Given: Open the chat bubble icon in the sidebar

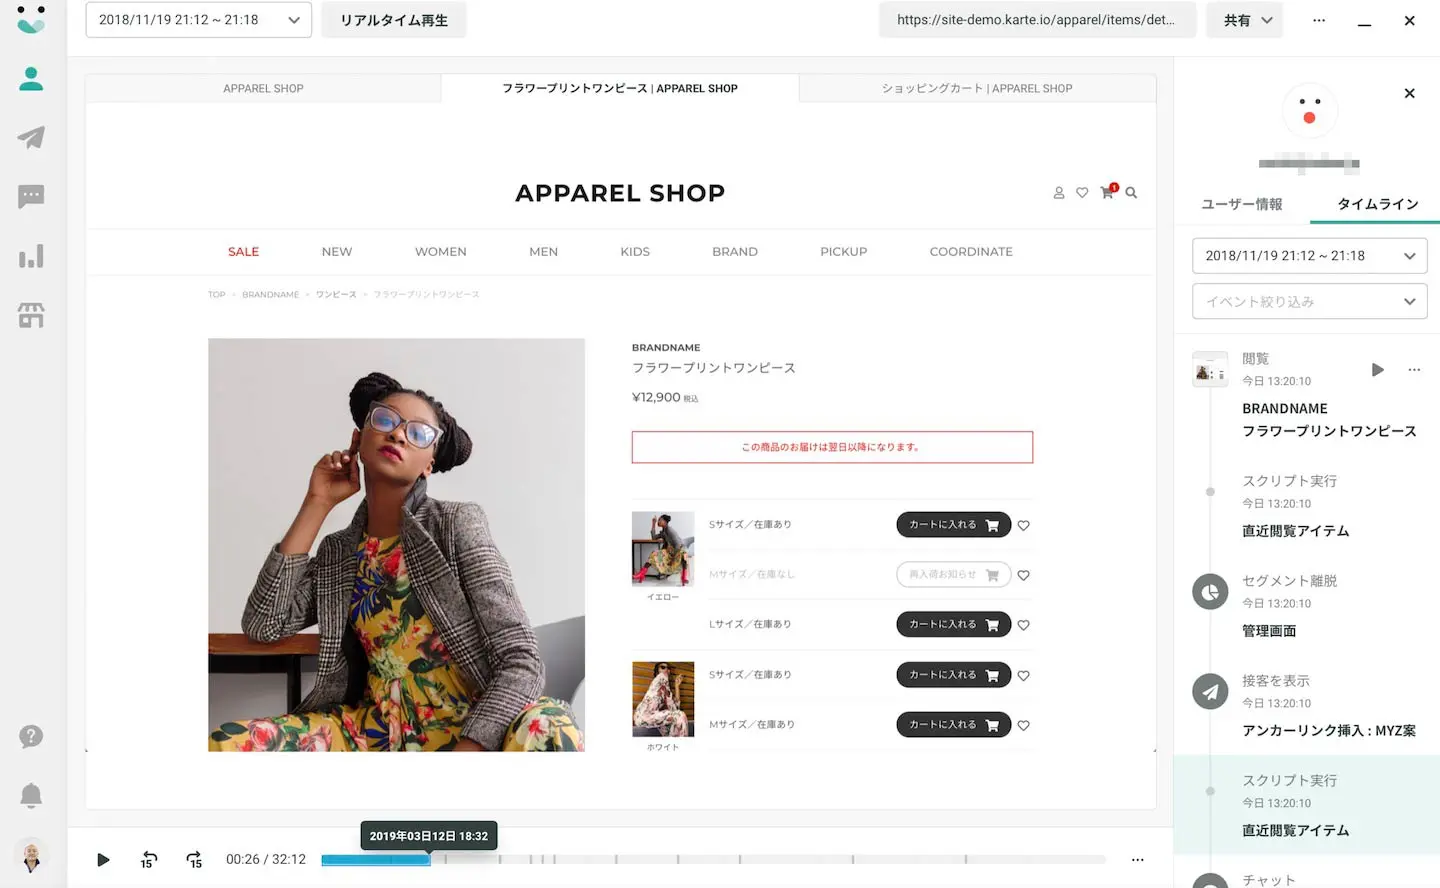Looking at the screenshot, I should (31, 196).
